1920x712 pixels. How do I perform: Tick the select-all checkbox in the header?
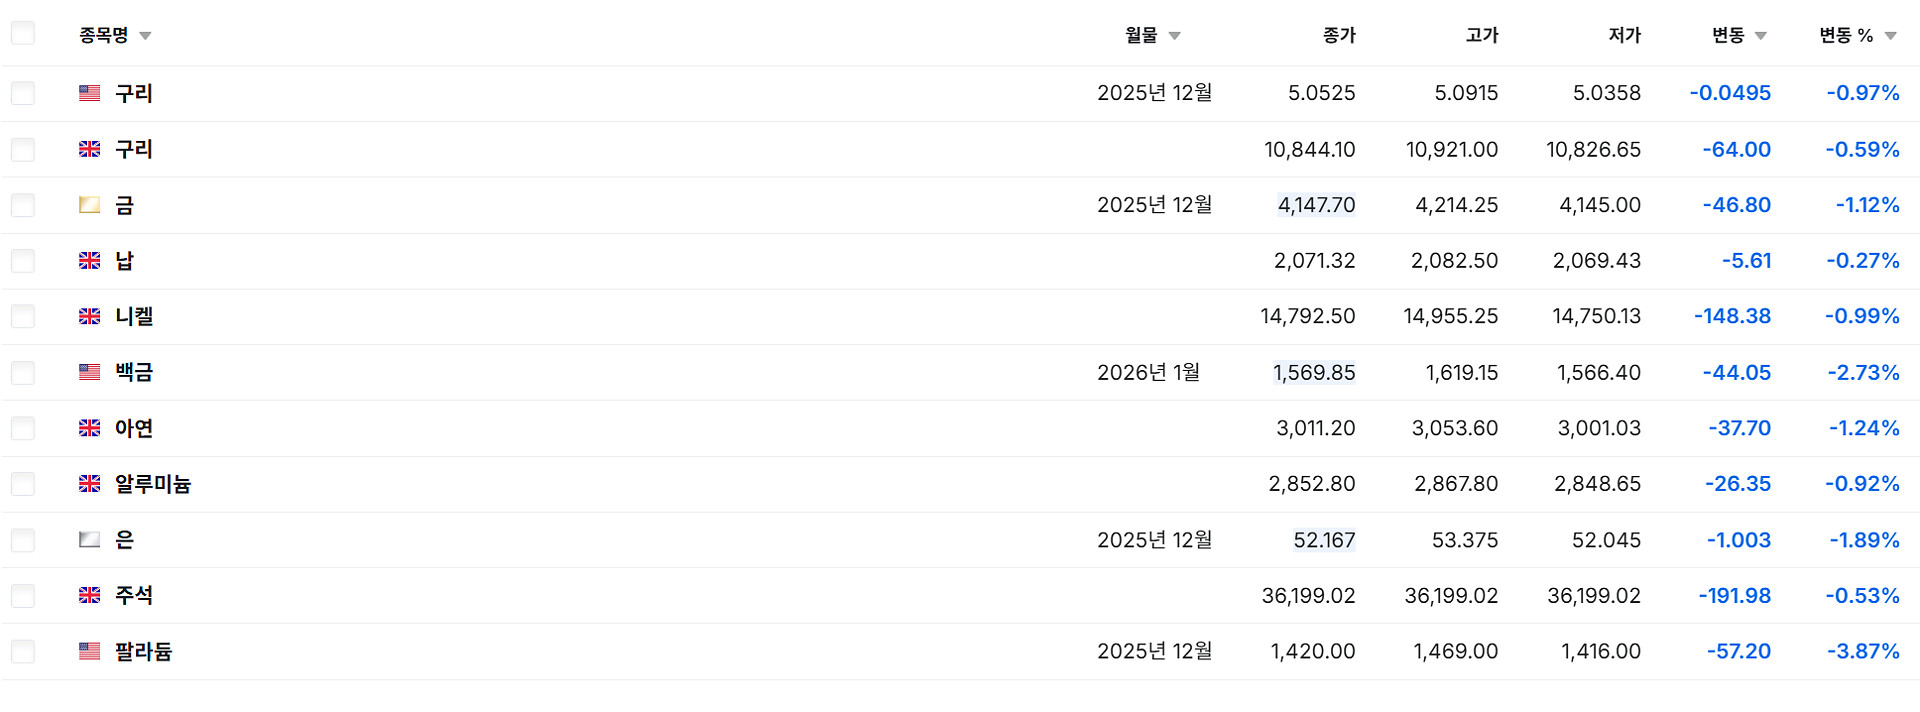click(x=23, y=34)
